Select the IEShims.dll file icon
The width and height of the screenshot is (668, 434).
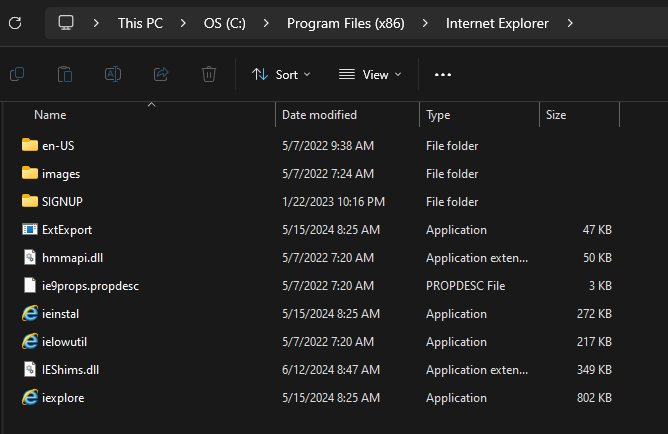tap(30, 369)
